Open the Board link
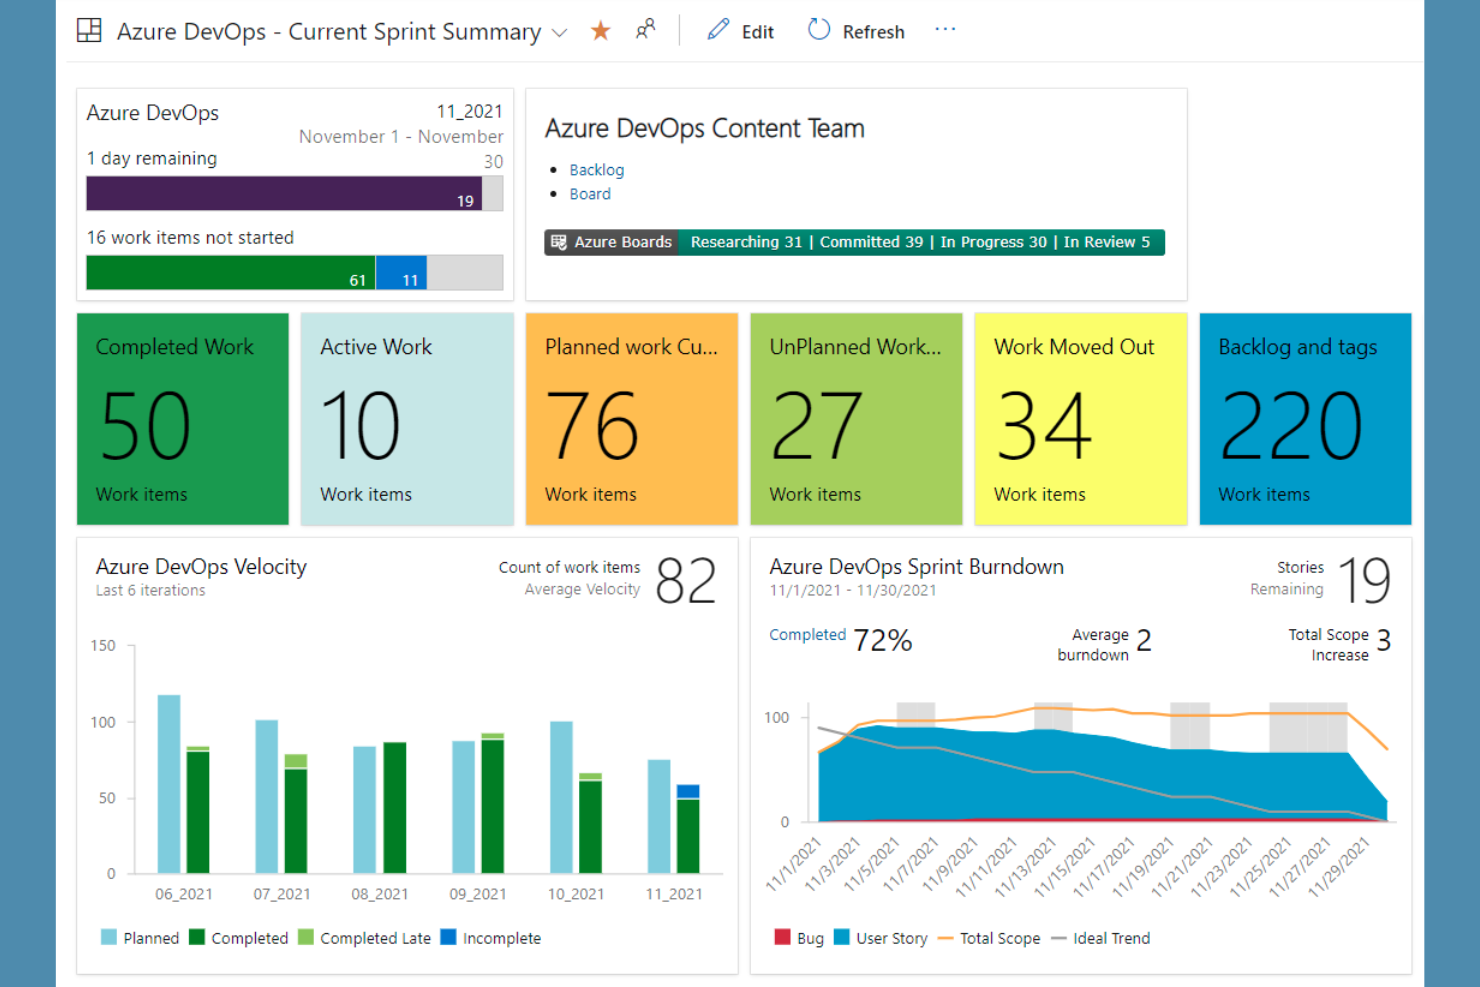The image size is (1480, 987). 590,194
